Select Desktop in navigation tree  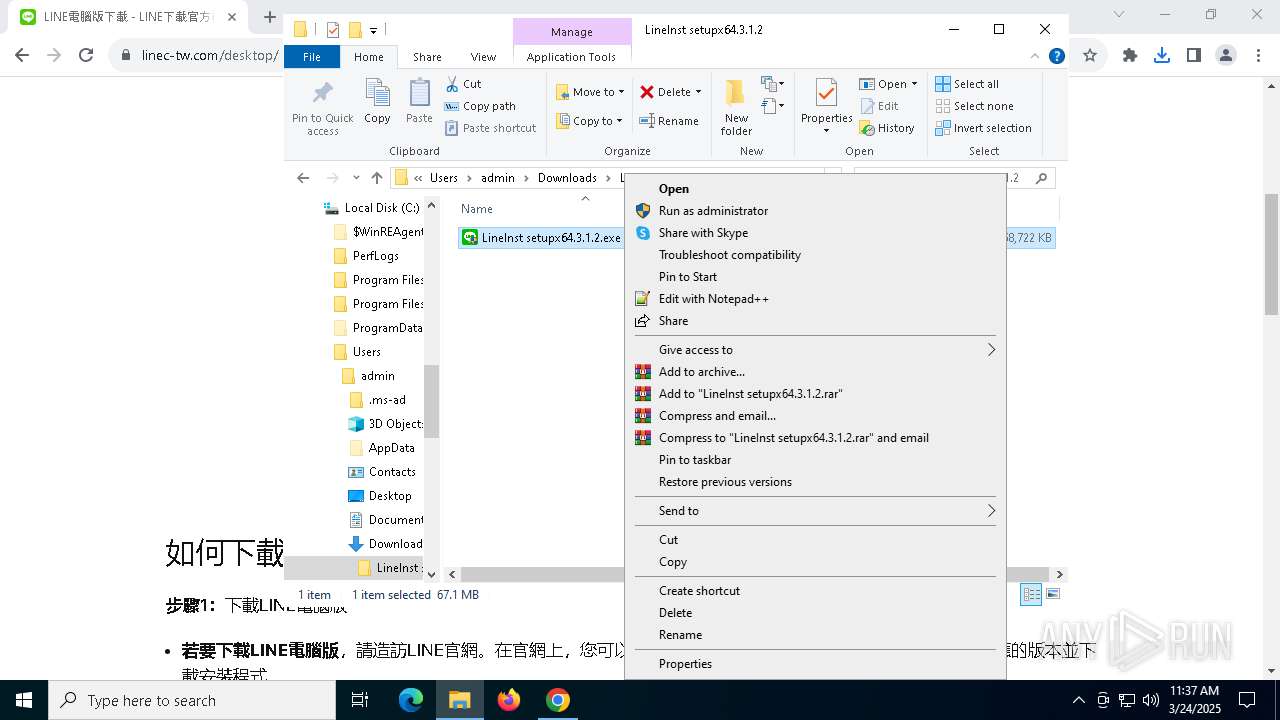[379, 496]
